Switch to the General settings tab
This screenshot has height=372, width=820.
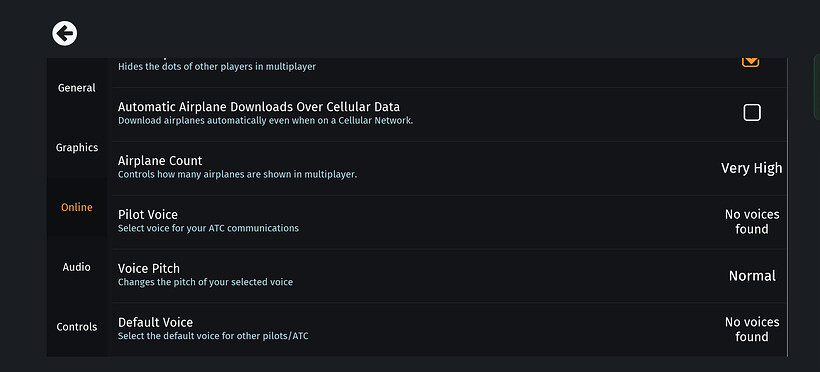(77, 88)
